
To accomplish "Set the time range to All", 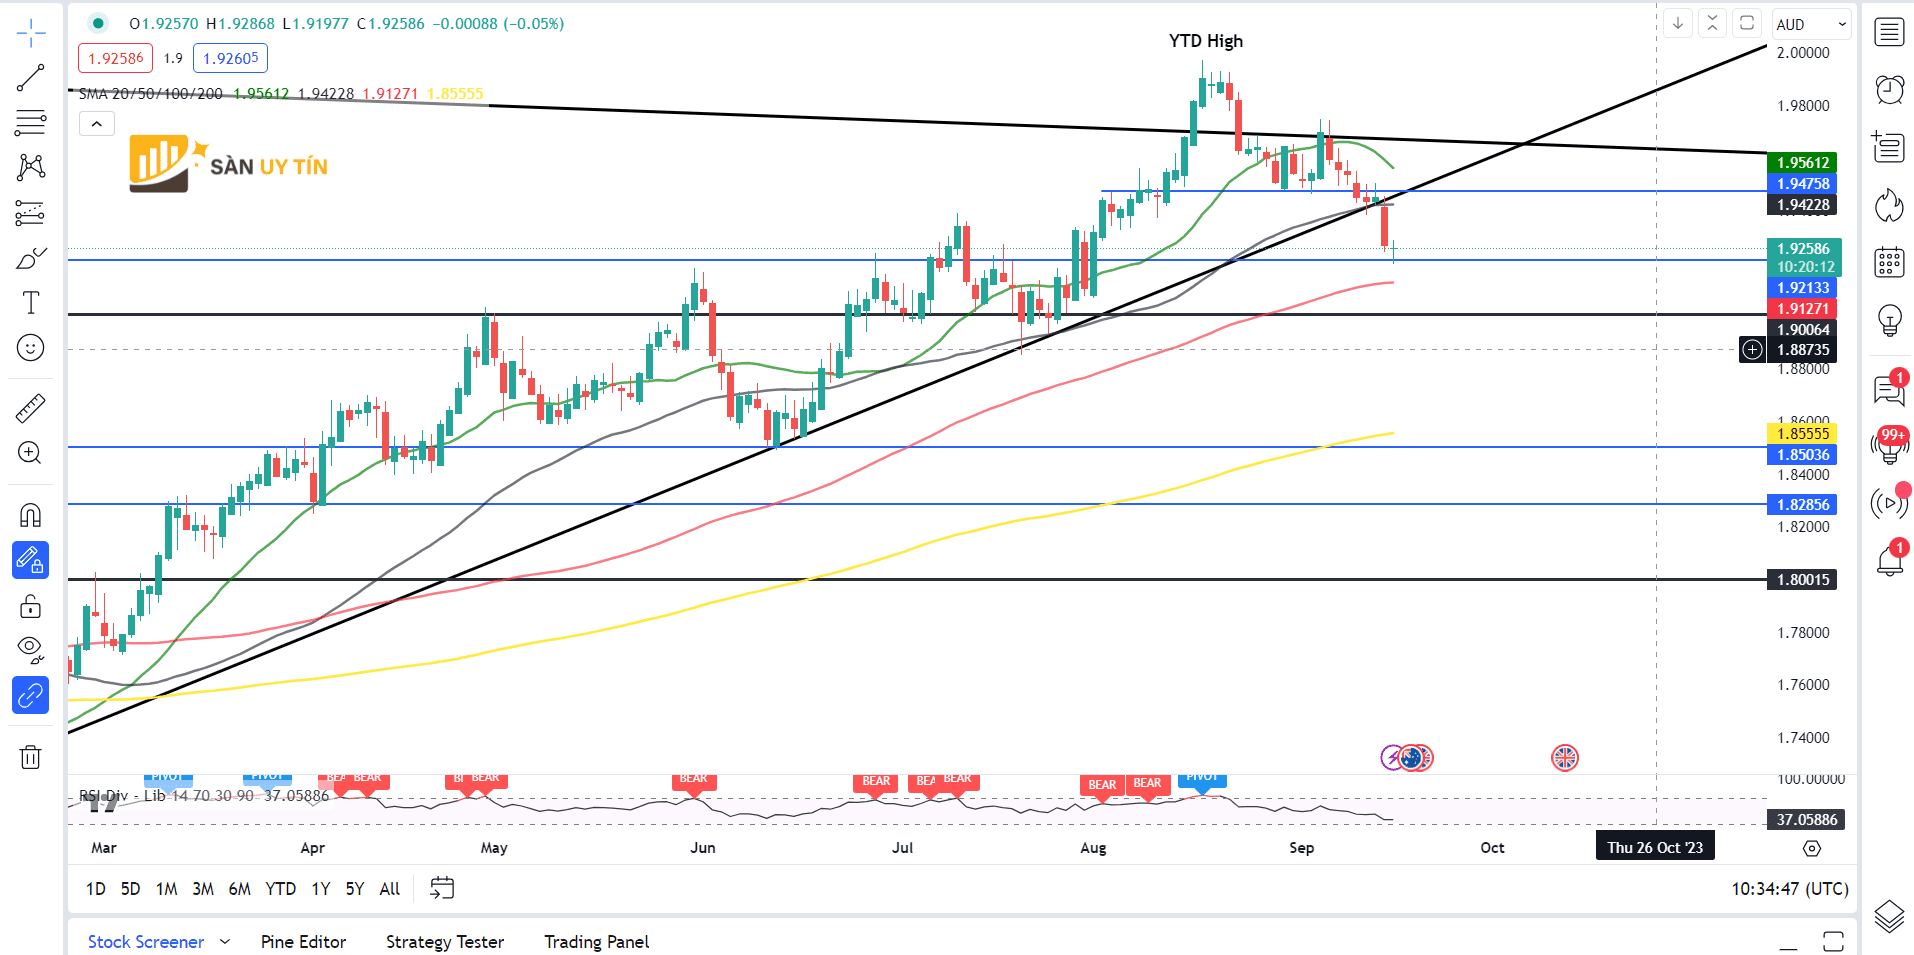I will [x=390, y=889].
